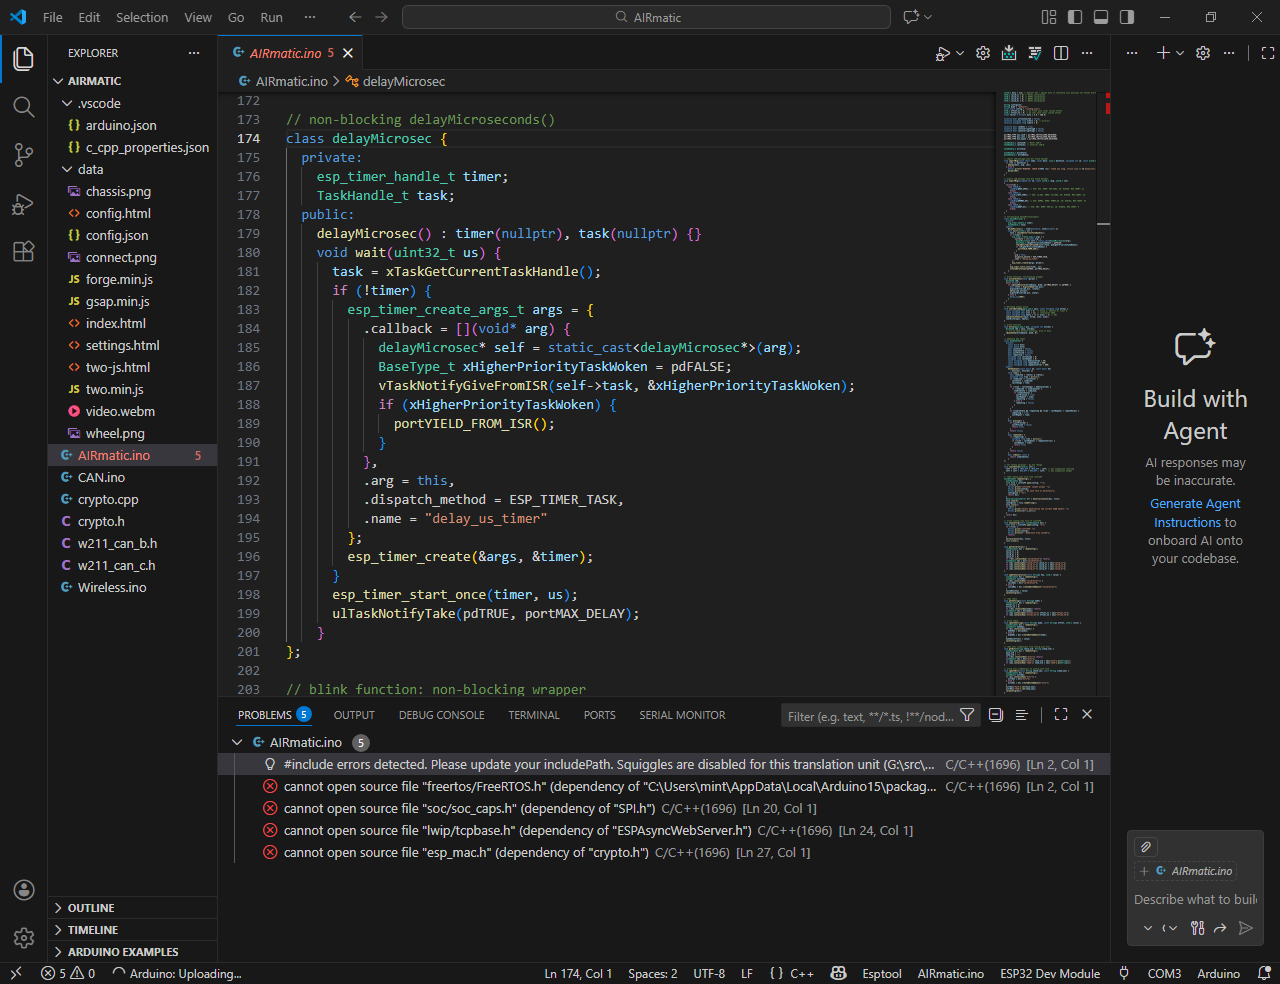This screenshot has width=1280, height=984.
Task: Click ESP32 Dev Module board selector
Action: coord(1049,973)
